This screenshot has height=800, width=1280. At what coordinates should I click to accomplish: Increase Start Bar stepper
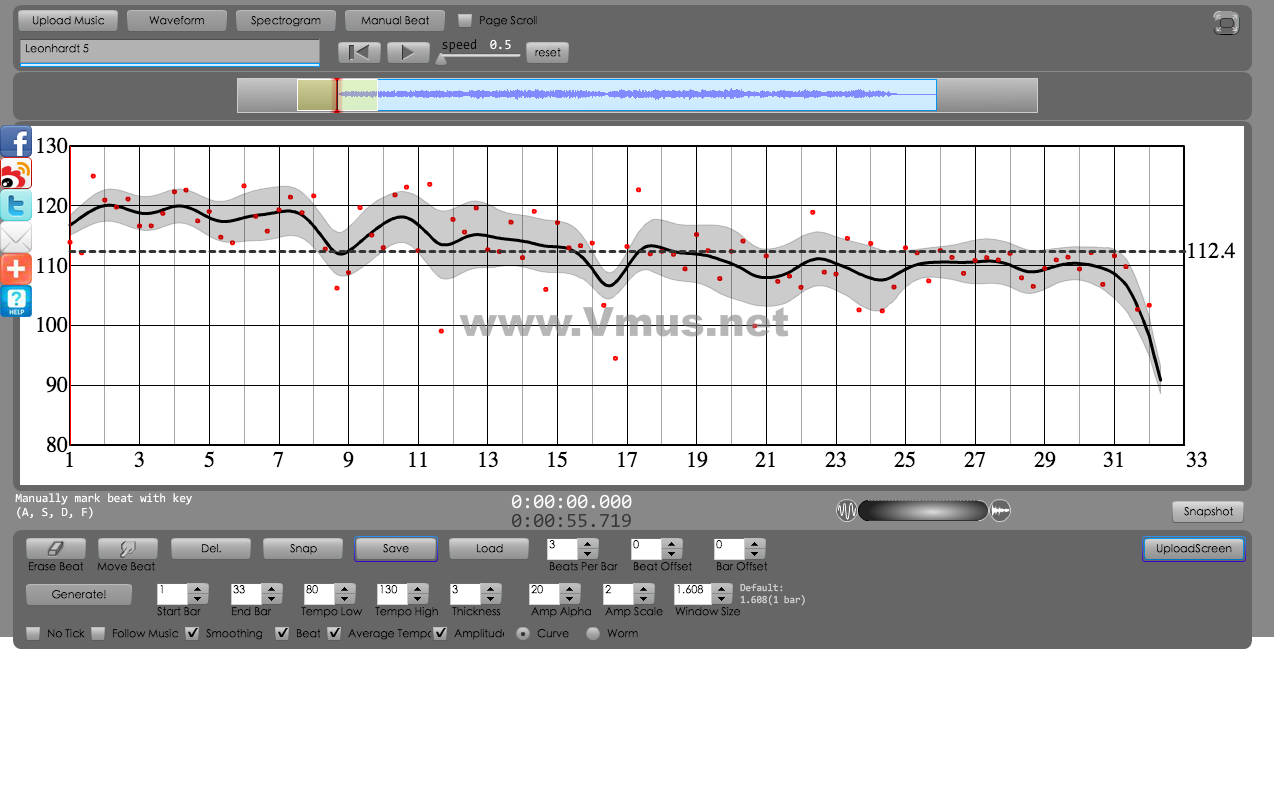click(x=197, y=589)
